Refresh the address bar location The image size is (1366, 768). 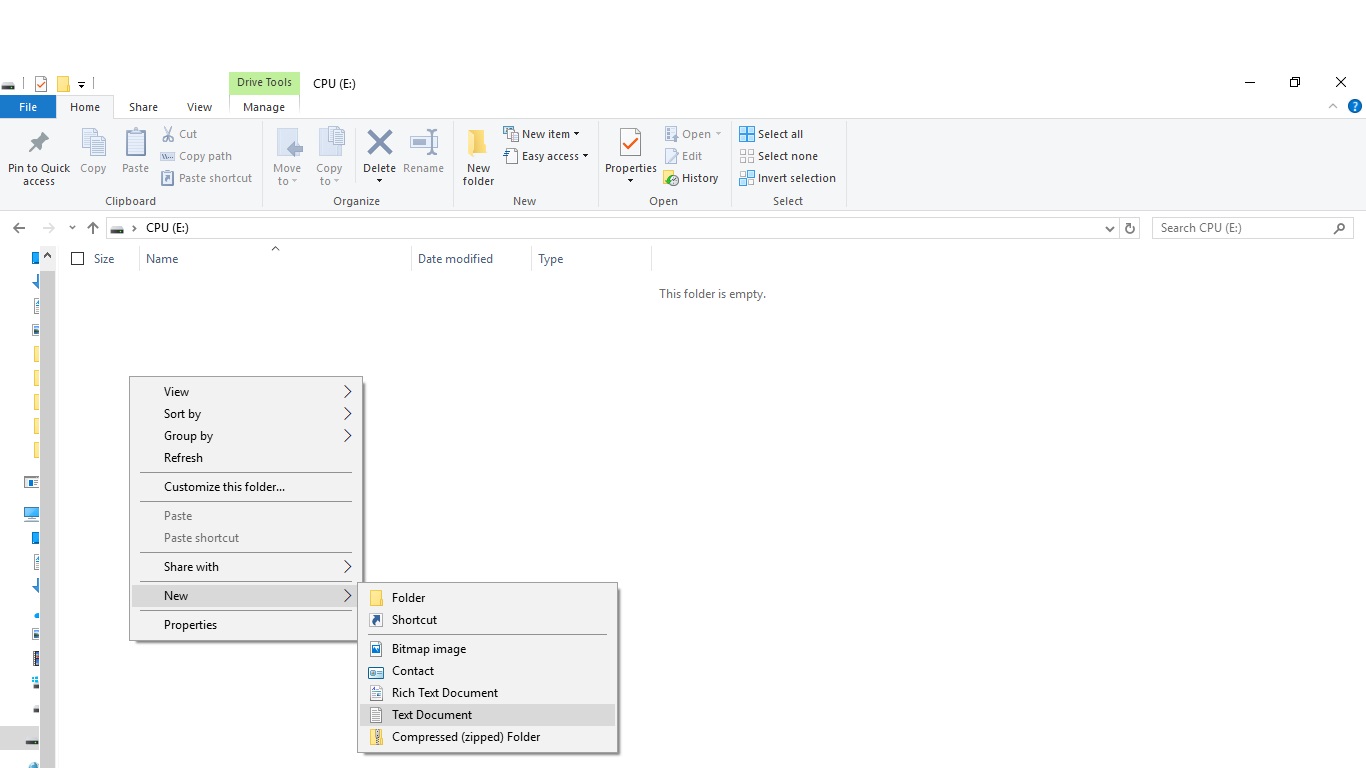point(1130,228)
